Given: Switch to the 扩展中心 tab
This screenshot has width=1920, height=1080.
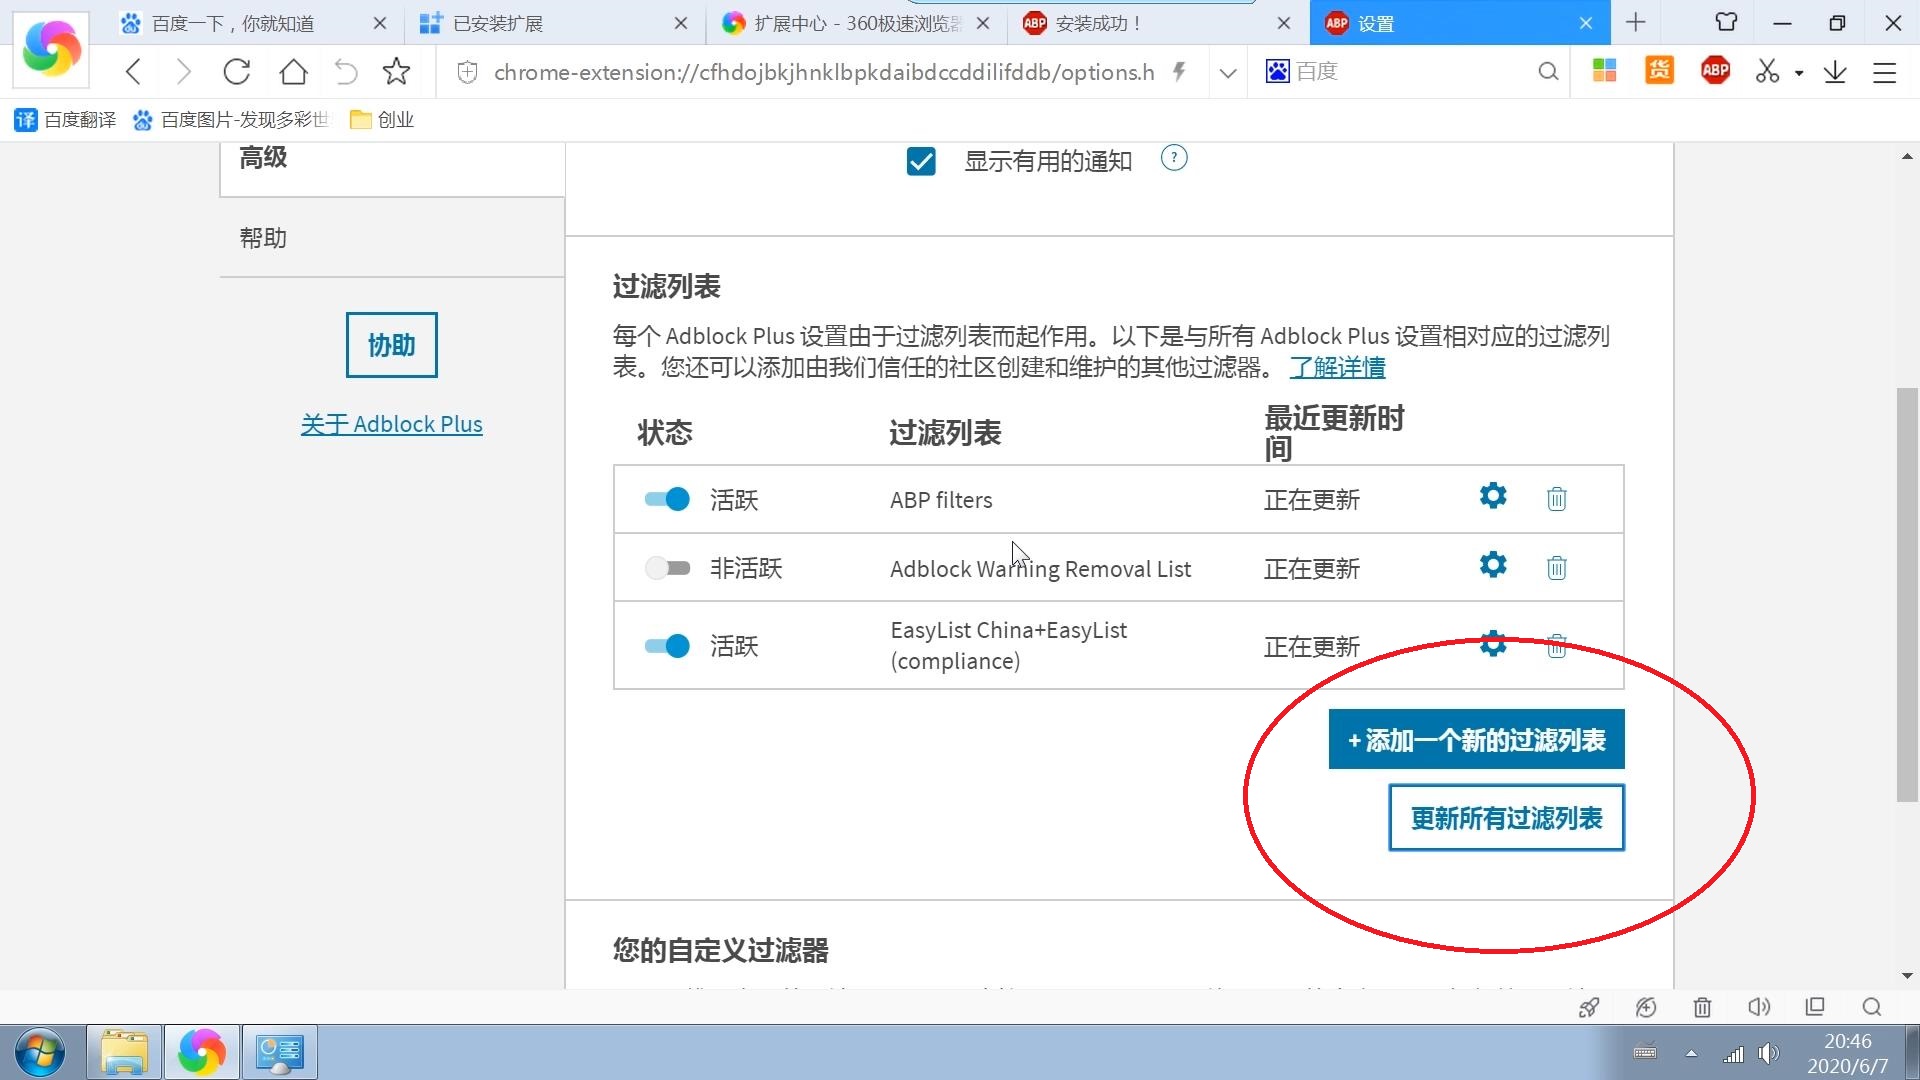Looking at the screenshot, I should (840, 22).
